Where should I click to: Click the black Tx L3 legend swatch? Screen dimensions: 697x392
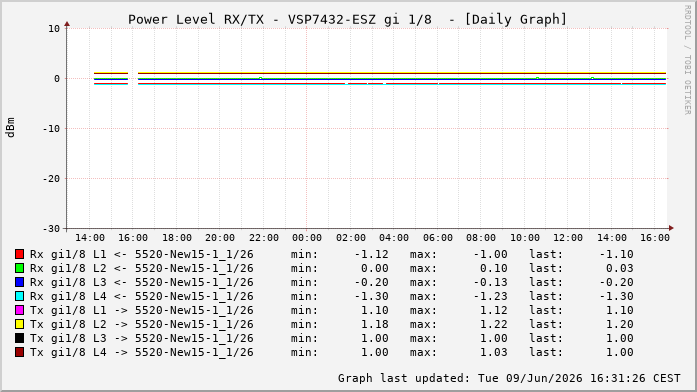pos(19,338)
